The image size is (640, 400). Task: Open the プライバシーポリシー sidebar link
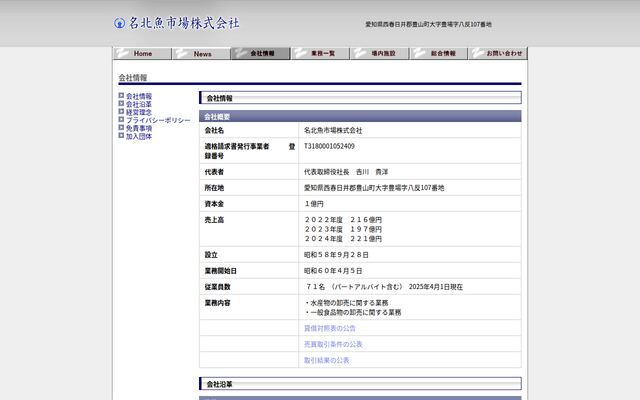click(158, 120)
